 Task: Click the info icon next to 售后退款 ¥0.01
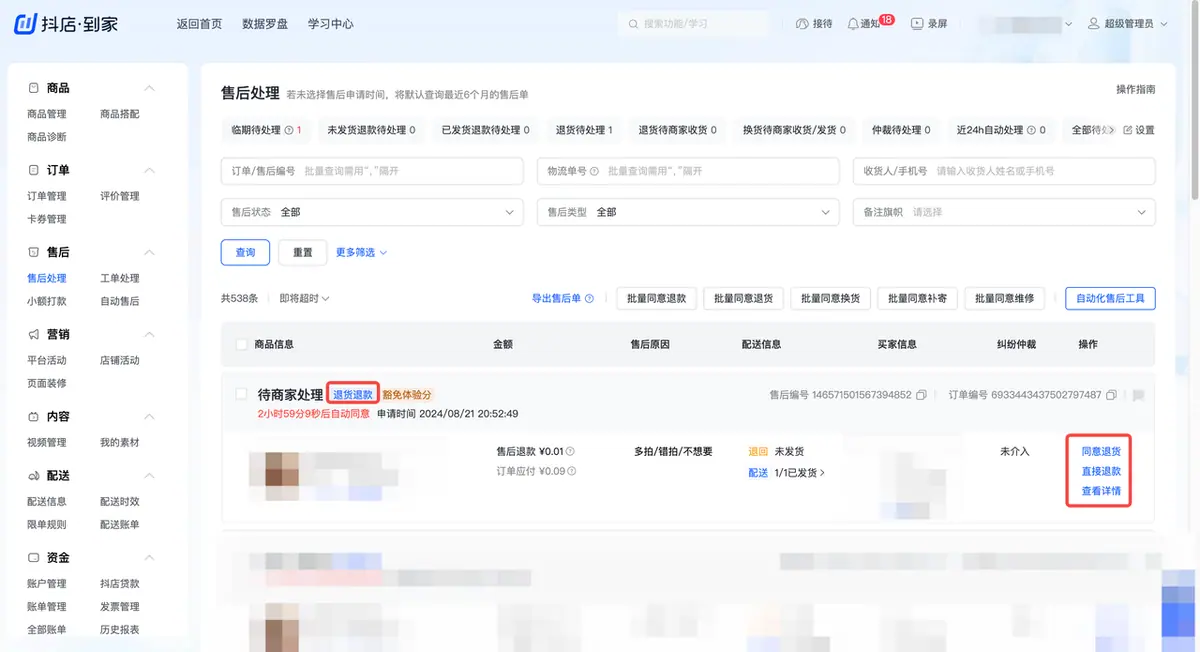571,451
